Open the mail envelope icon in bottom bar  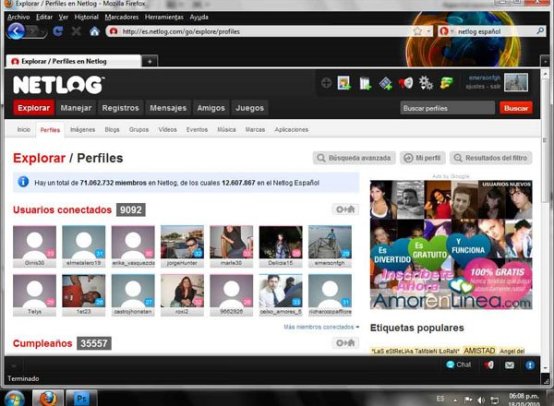(x=509, y=365)
